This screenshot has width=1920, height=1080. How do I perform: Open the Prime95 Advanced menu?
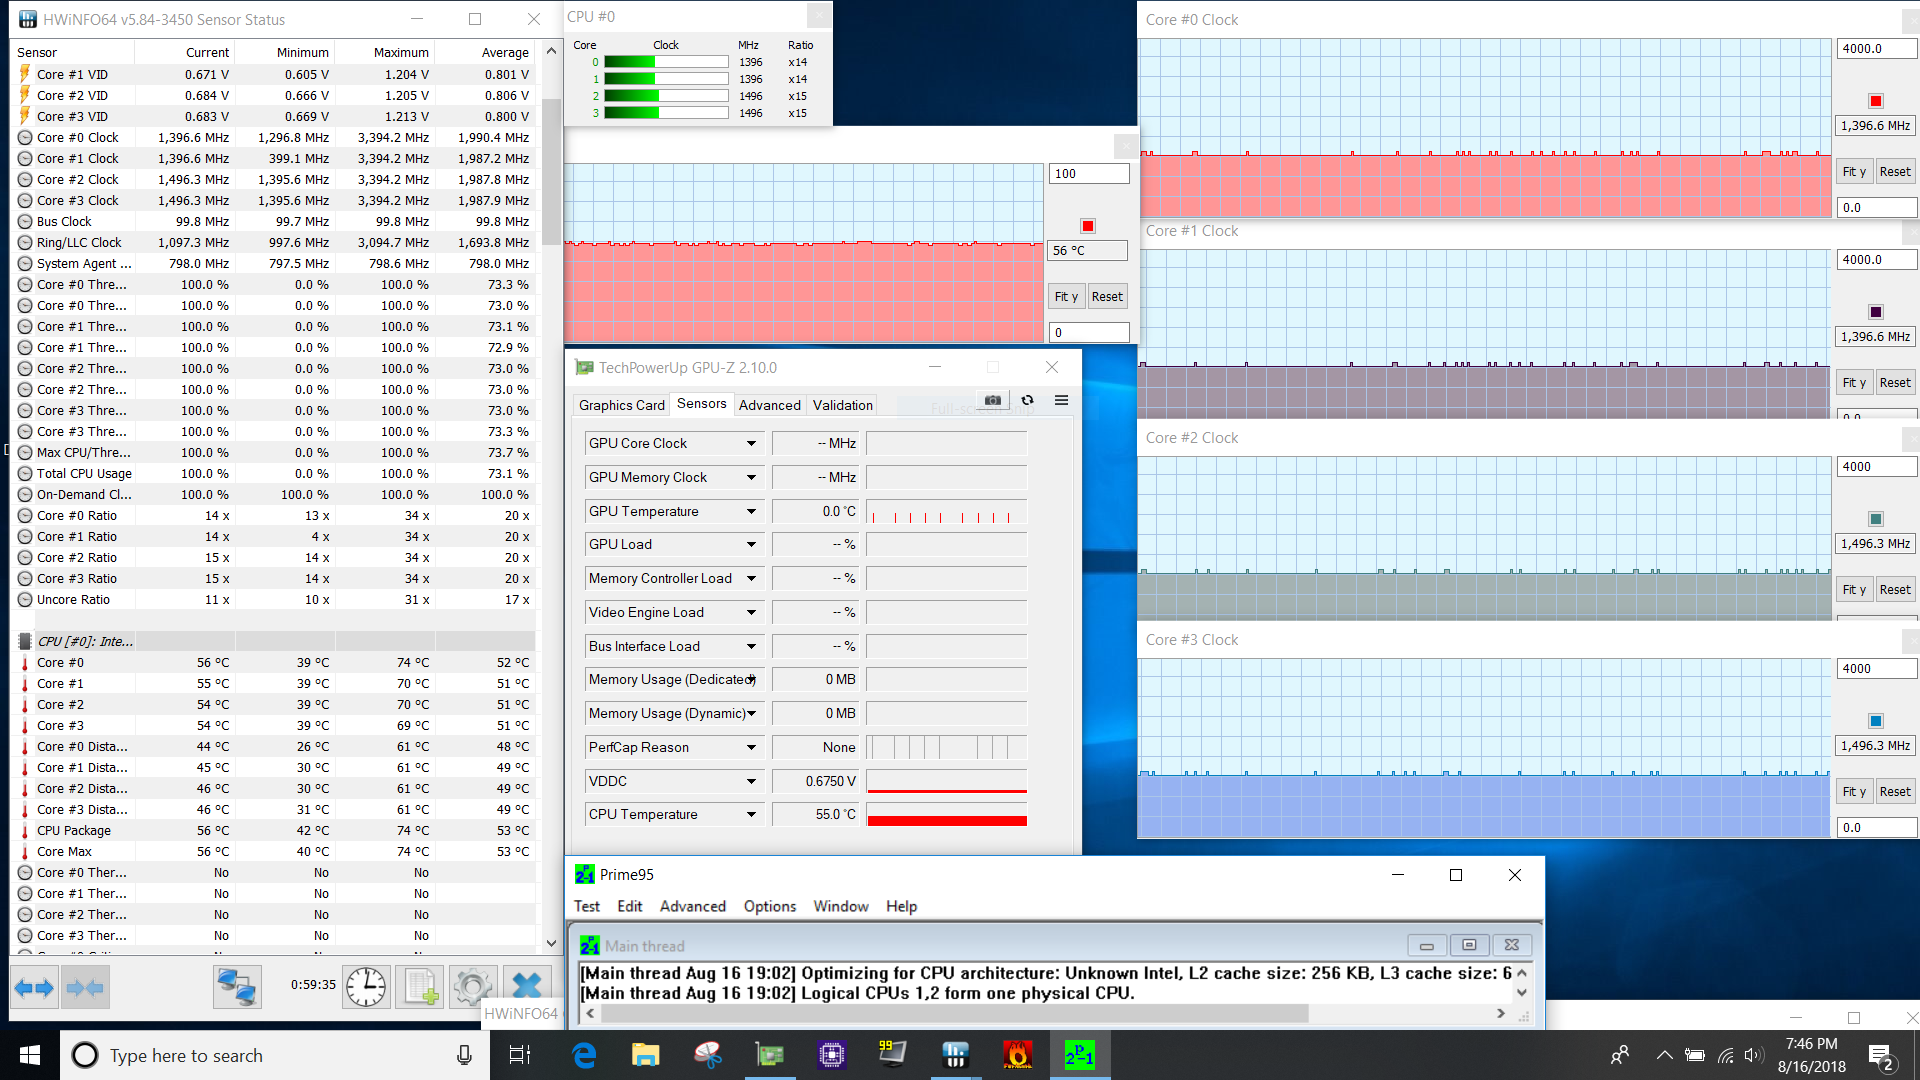[693, 906]
